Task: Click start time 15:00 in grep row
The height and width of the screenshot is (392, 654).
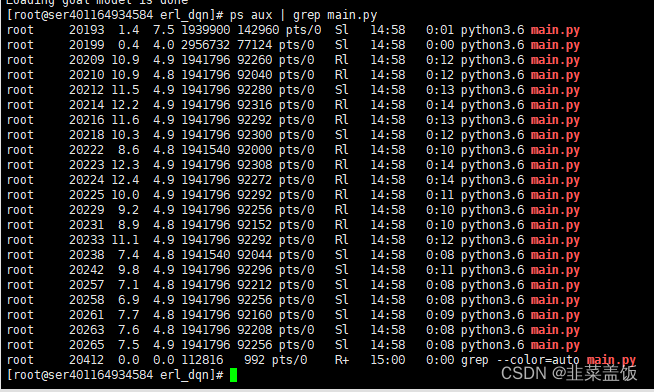Action: click(x=388, y=360)
